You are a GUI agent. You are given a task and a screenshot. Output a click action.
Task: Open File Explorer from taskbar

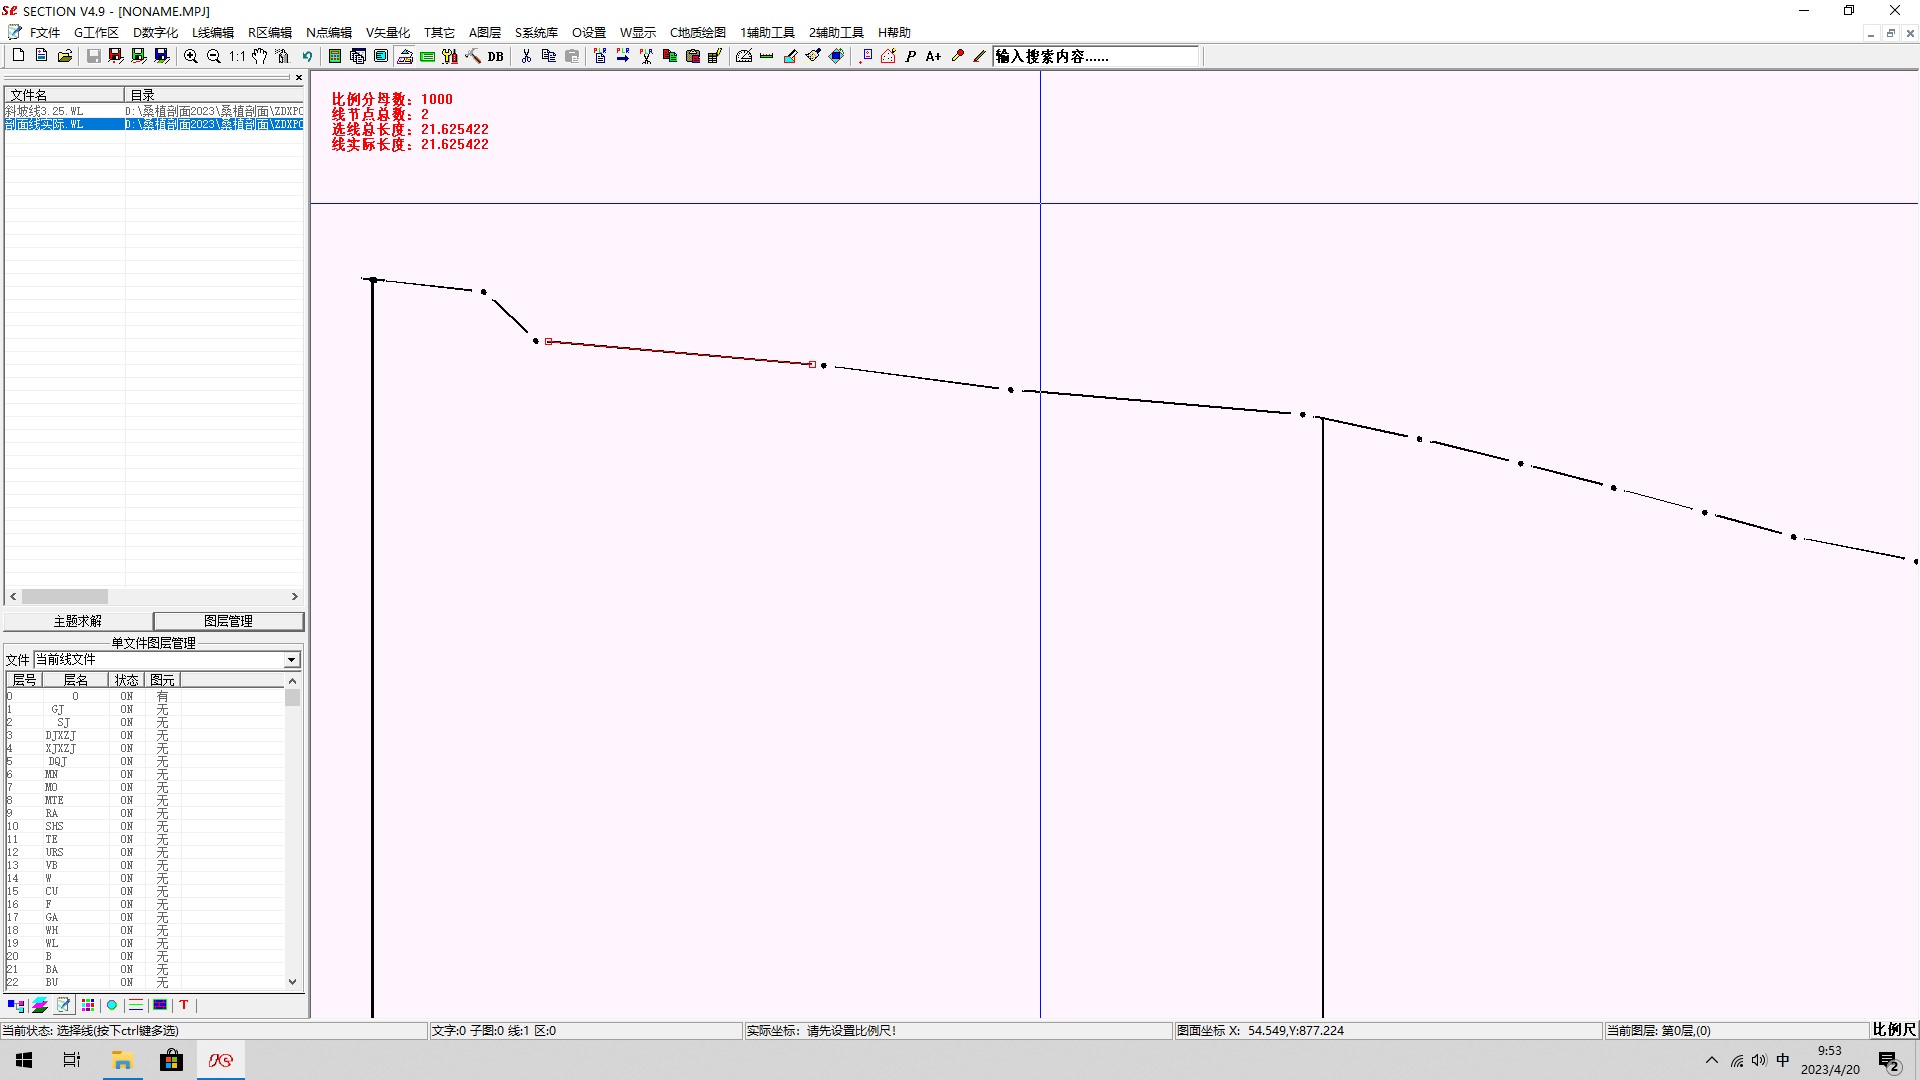[122, 1060]
